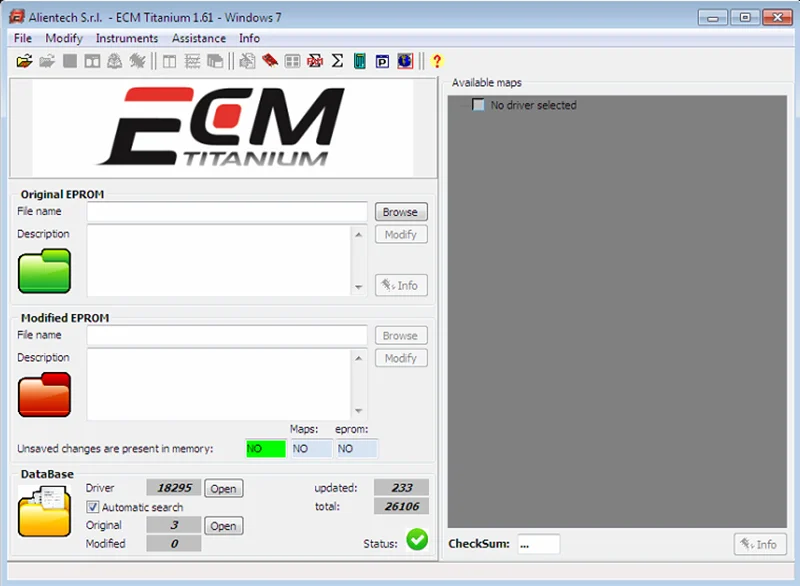Minimize the ECM Titanium window
Screen dimensions: 800x586
(x=713, y=17)
